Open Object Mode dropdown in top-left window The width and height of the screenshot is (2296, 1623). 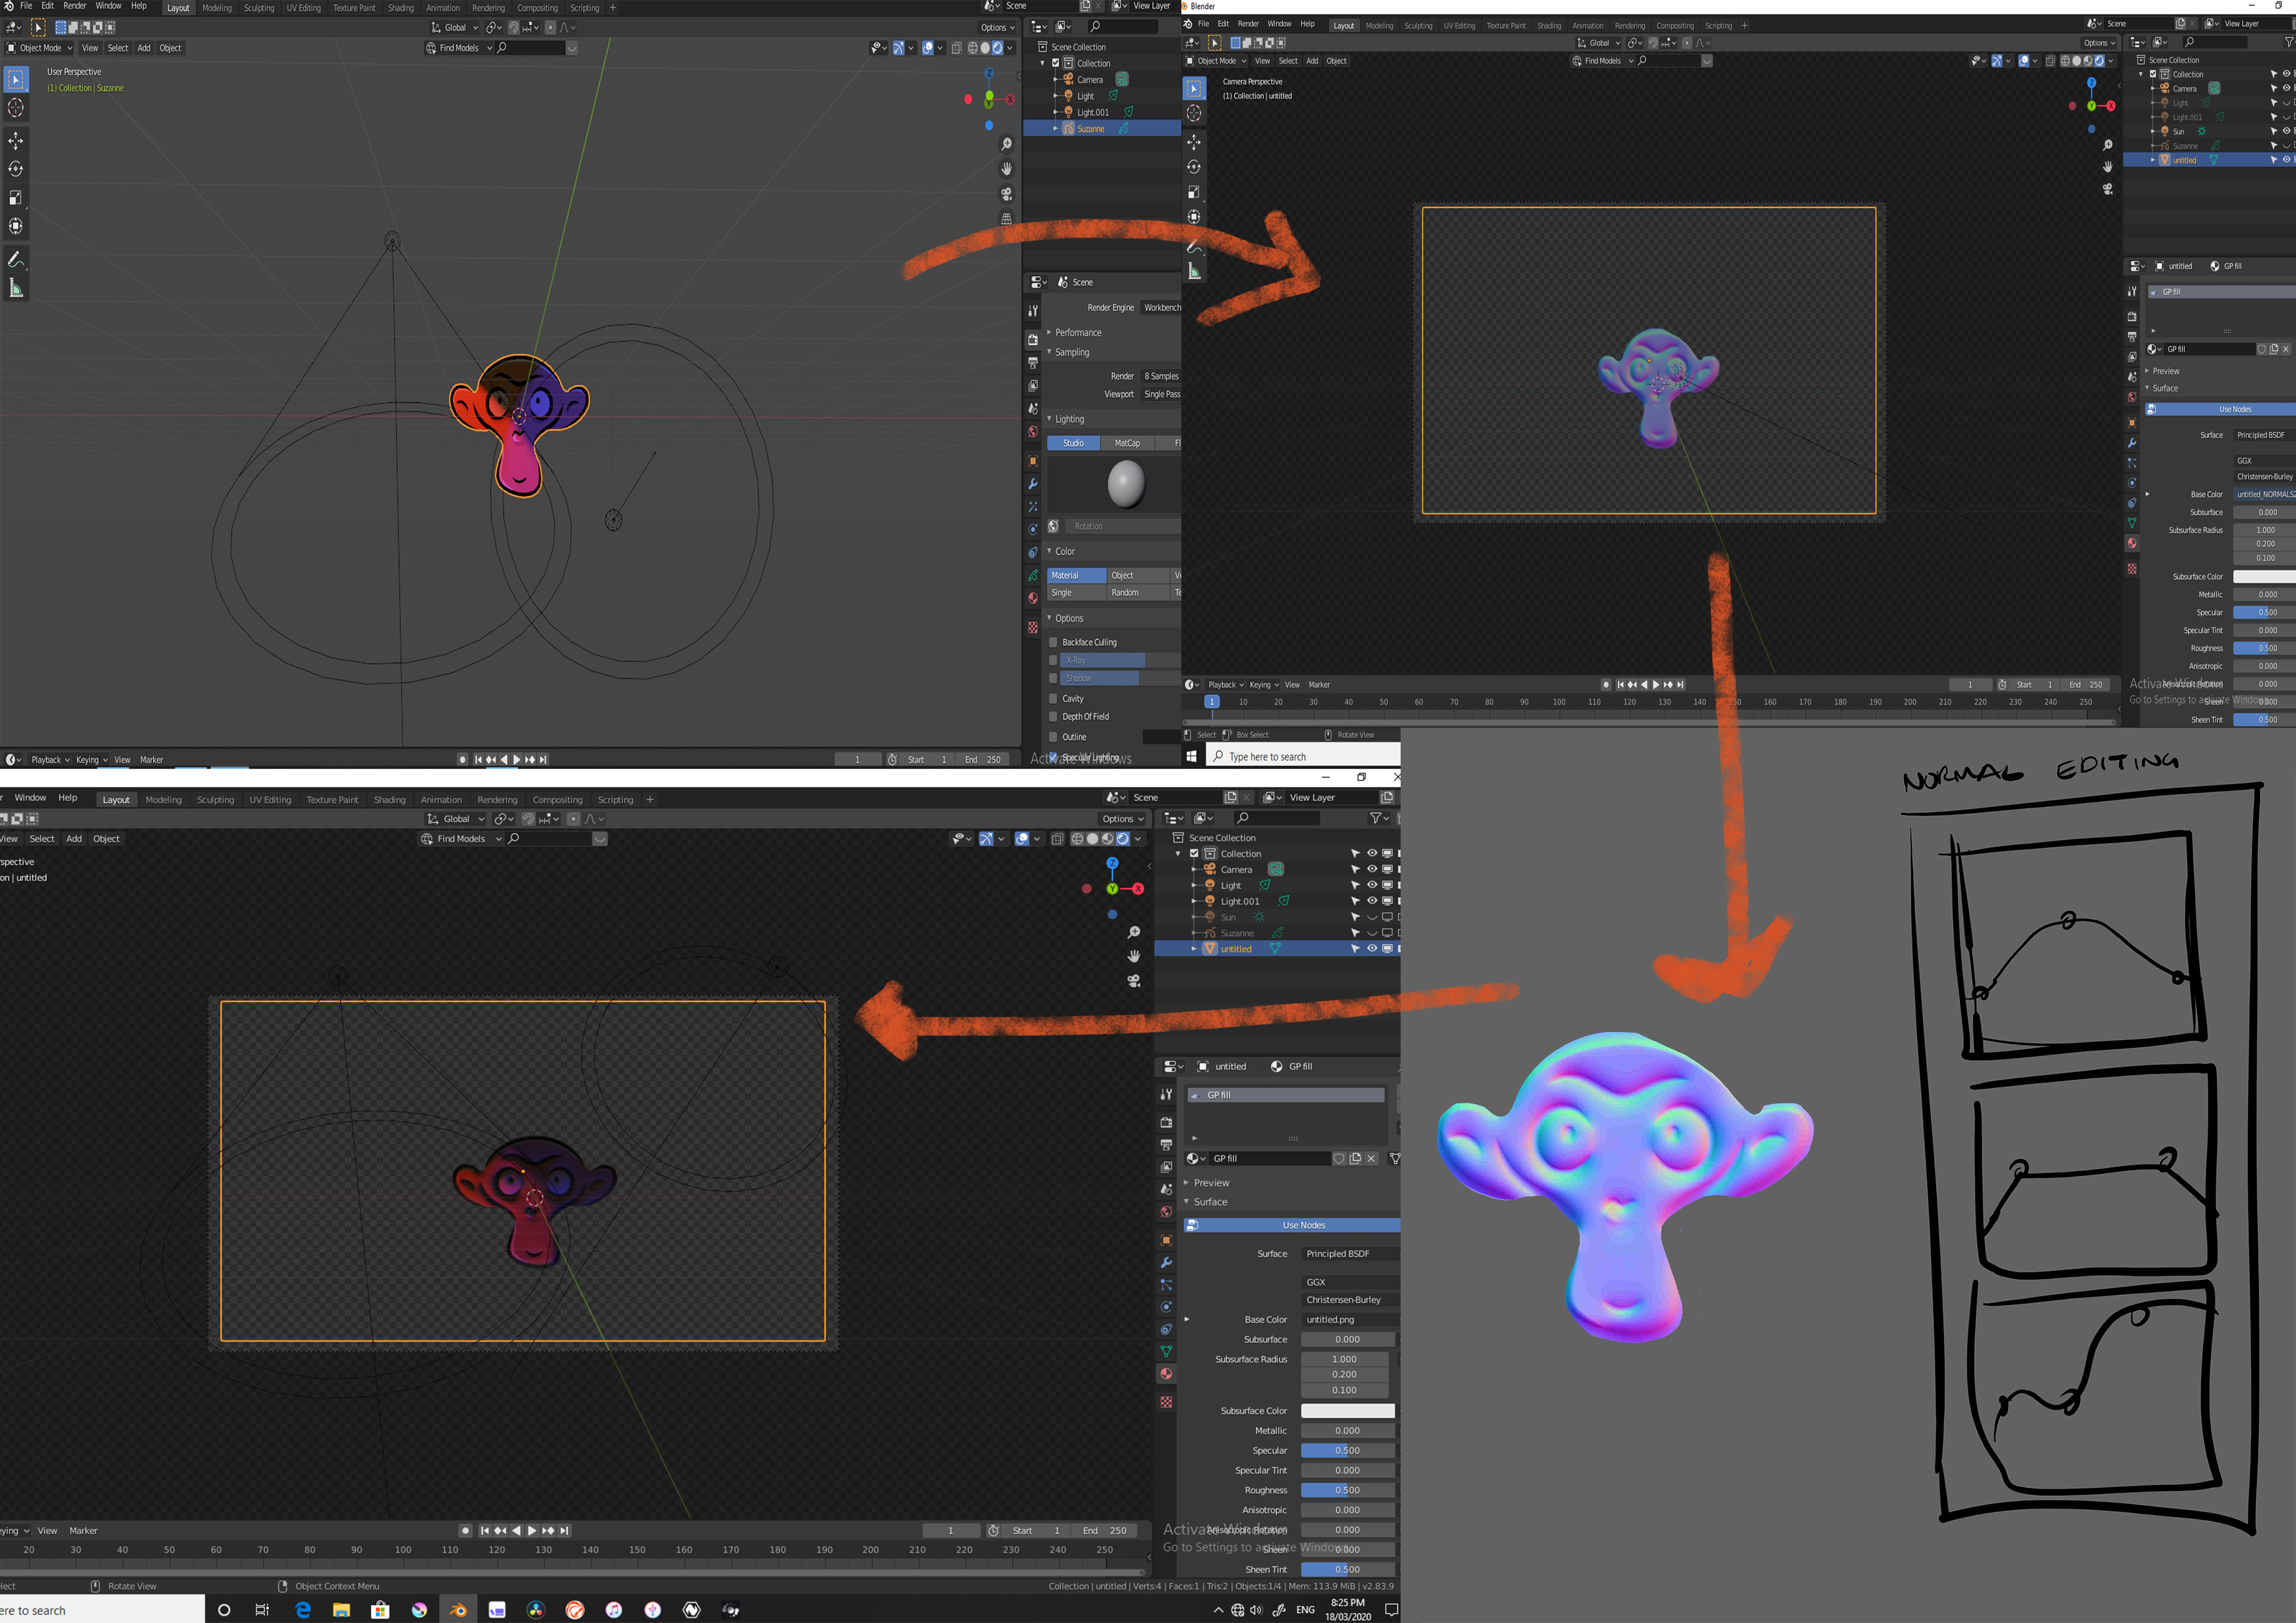point(40,48)
